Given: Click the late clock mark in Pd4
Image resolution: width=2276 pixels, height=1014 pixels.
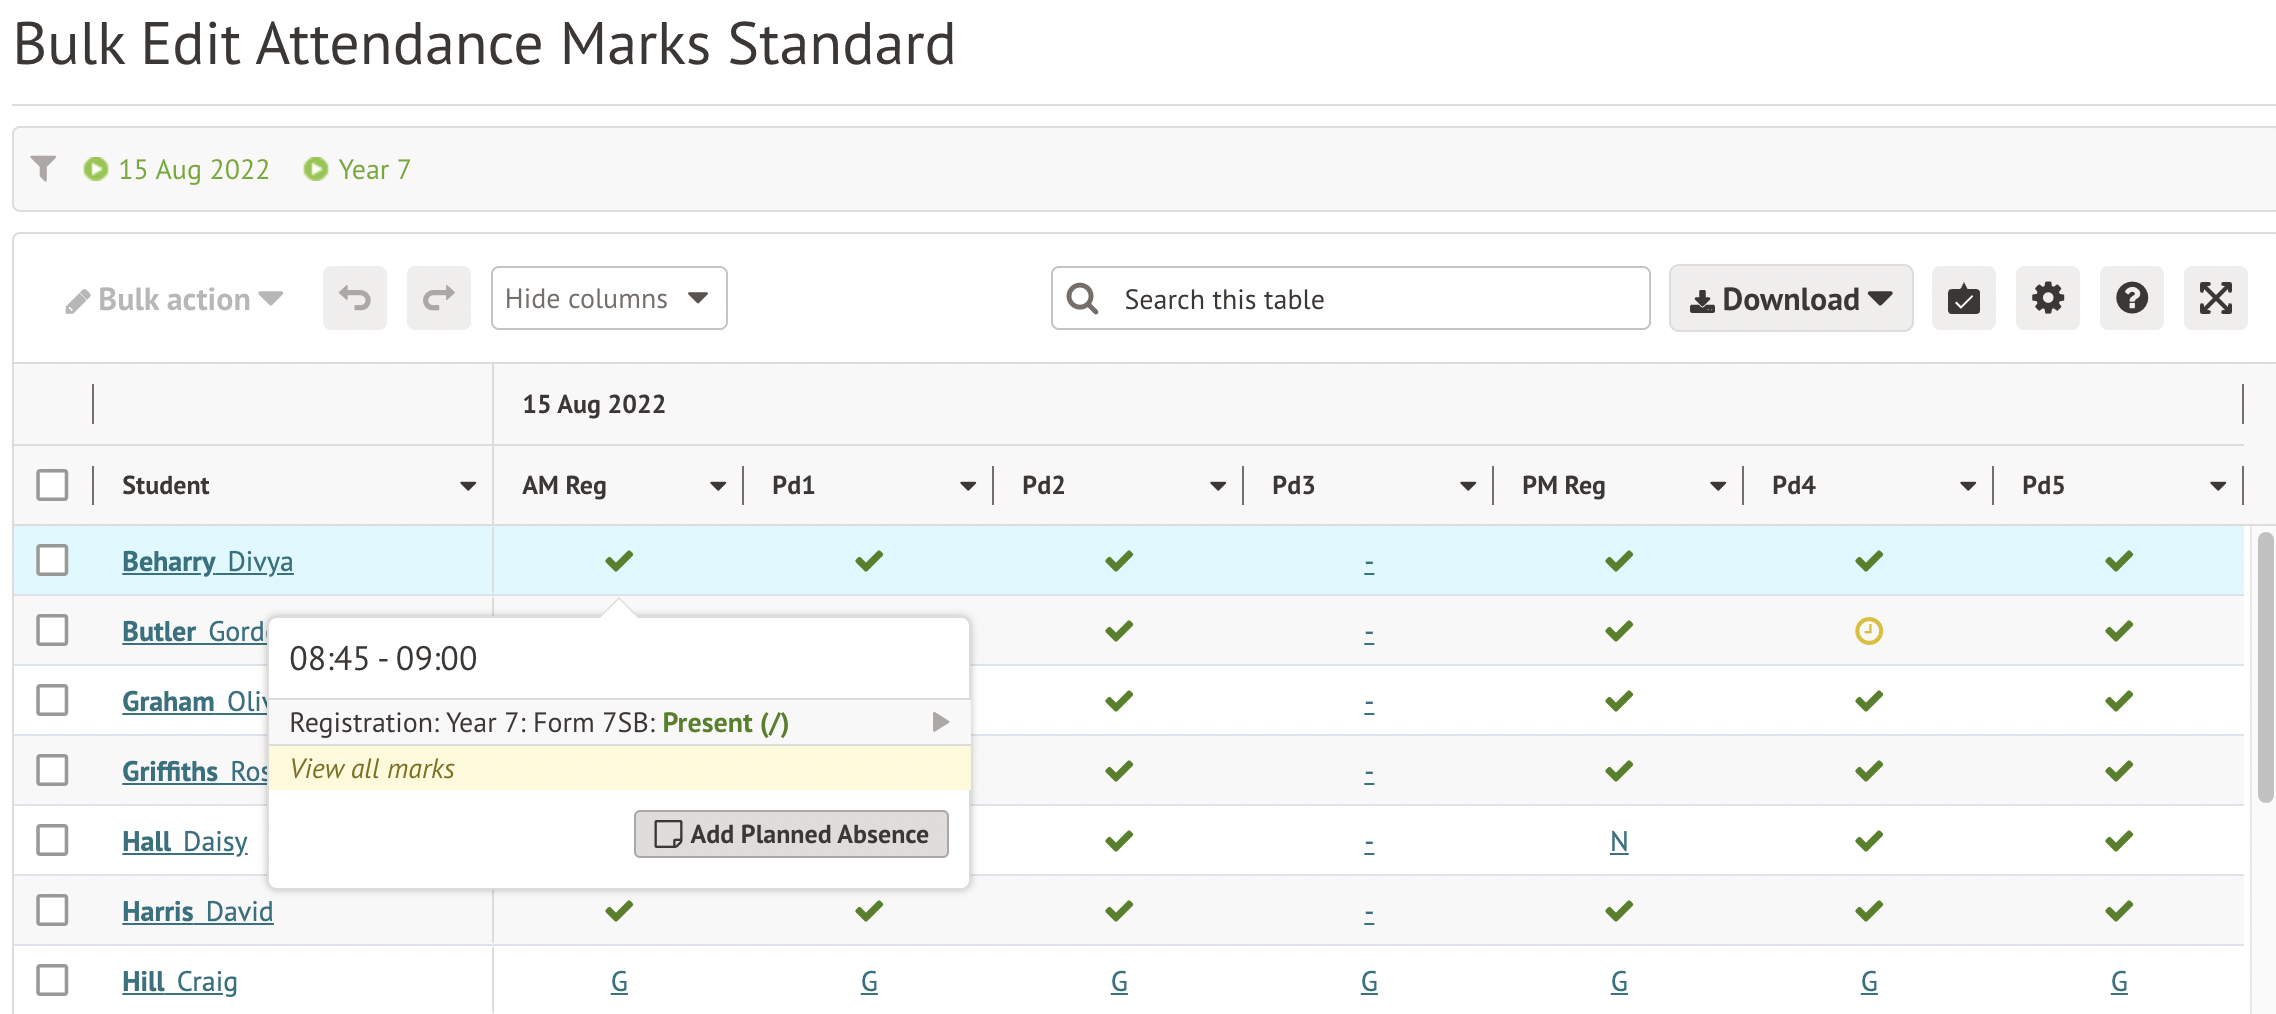Looking at the screenshot, I should [x=1868, y=631].
